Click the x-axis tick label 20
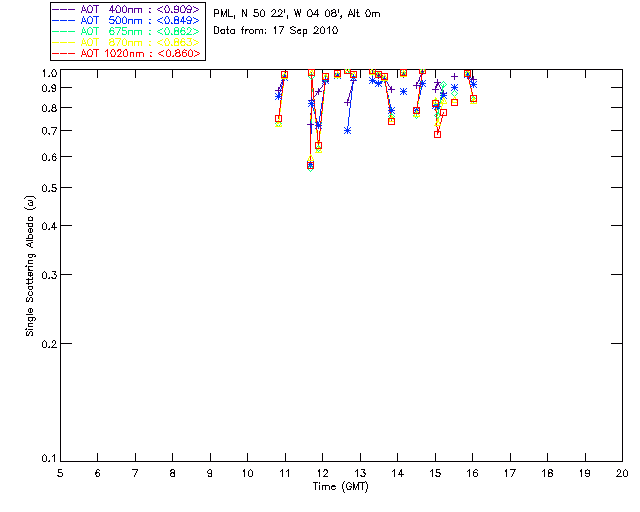Image resolution: width=640 pixels, height=512 pixels. pyautogui.click(x=622, y=474)
